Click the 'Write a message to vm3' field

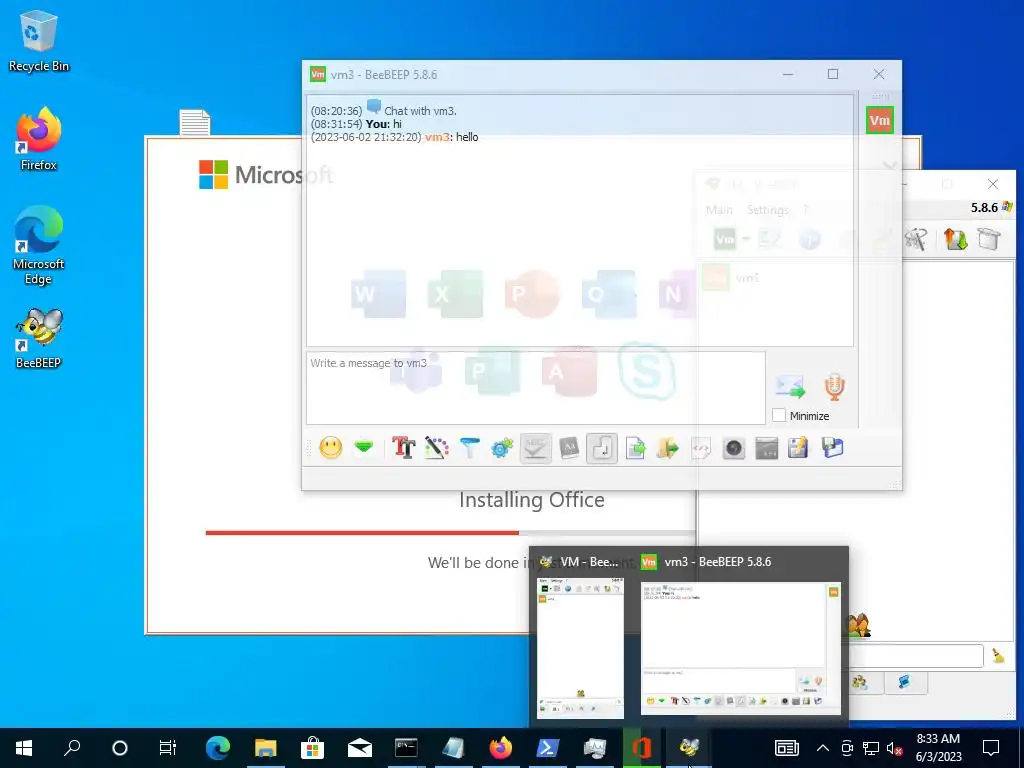[536, 388]
